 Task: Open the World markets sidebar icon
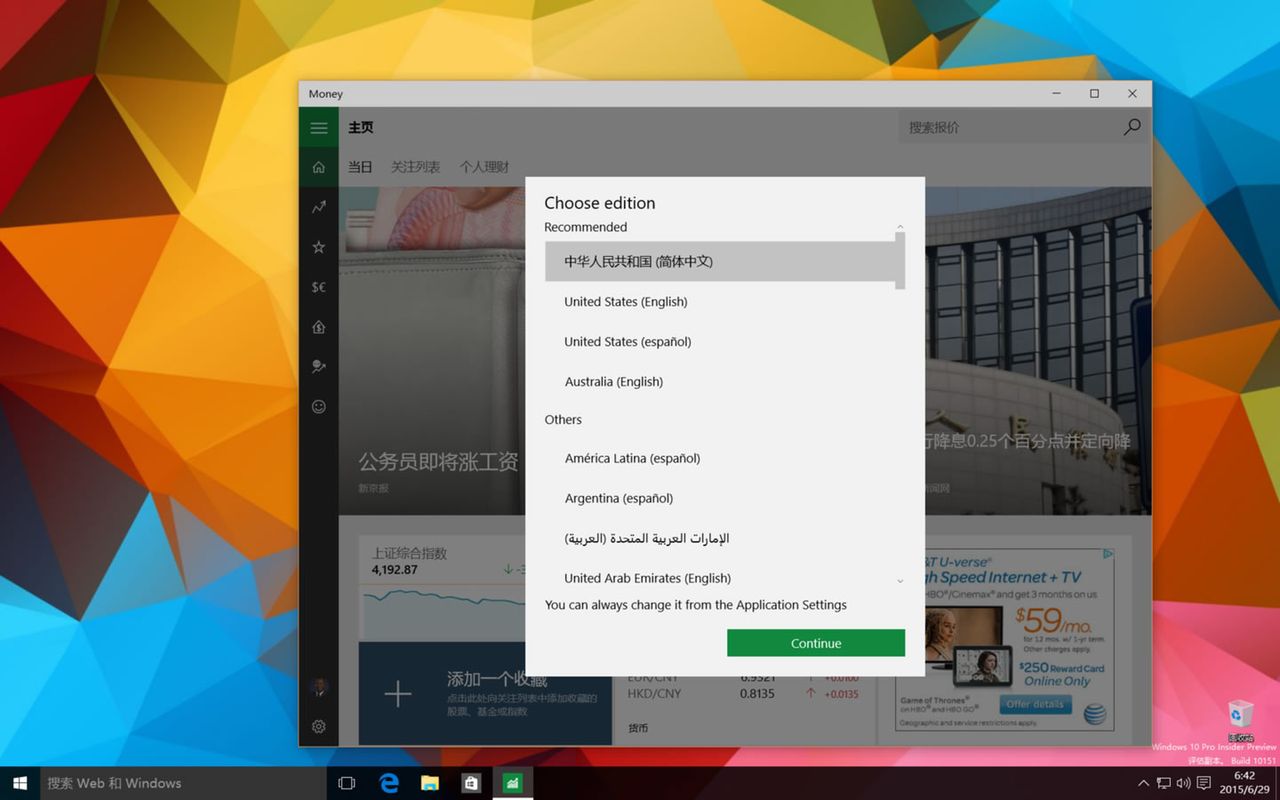[318, 367]
